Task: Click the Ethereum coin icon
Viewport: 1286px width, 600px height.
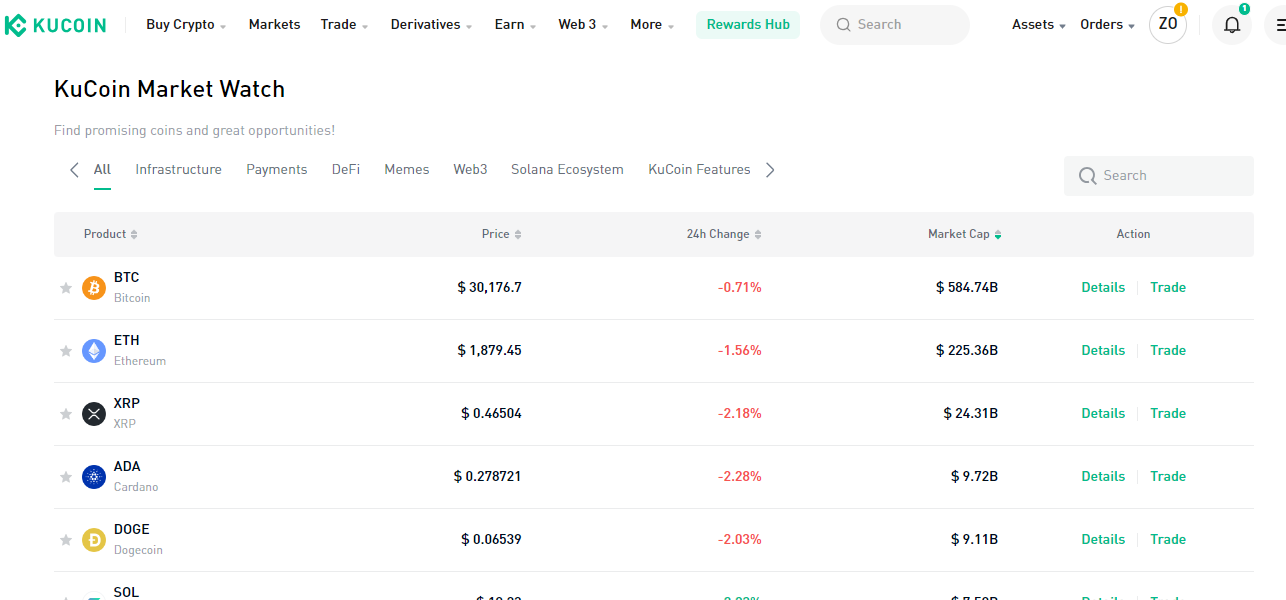Action: point(94,351)
